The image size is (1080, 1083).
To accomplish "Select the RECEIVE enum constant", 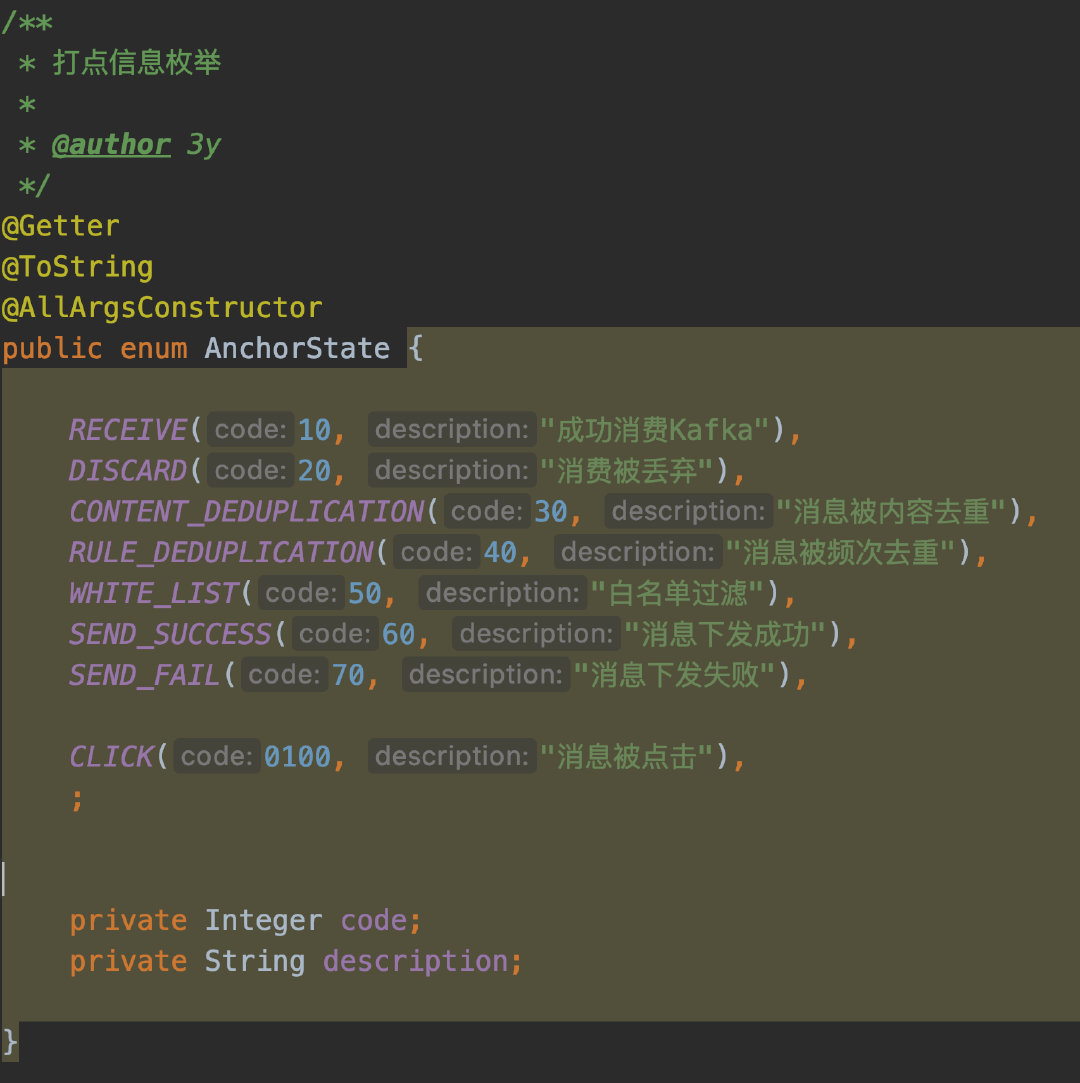I will (127, 429).
